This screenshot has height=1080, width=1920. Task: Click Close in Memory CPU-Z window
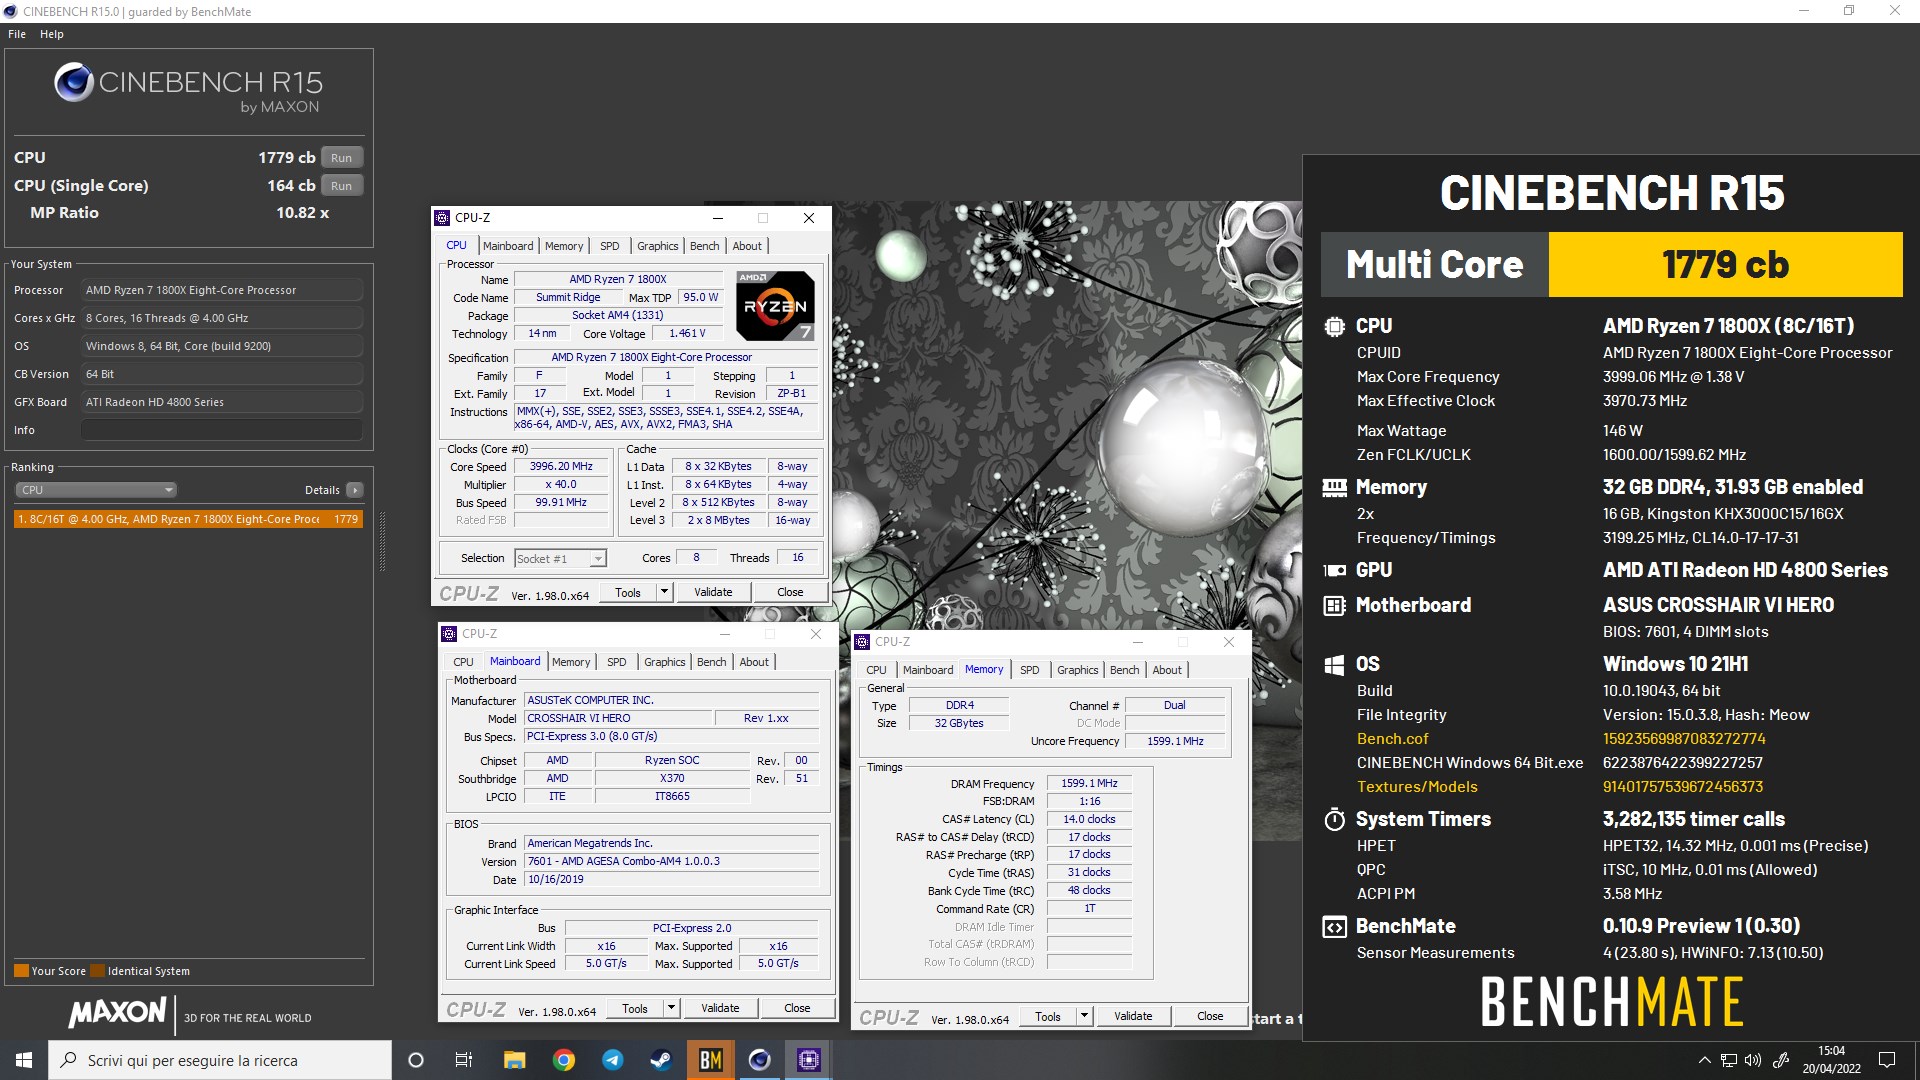point(1210,1016)
